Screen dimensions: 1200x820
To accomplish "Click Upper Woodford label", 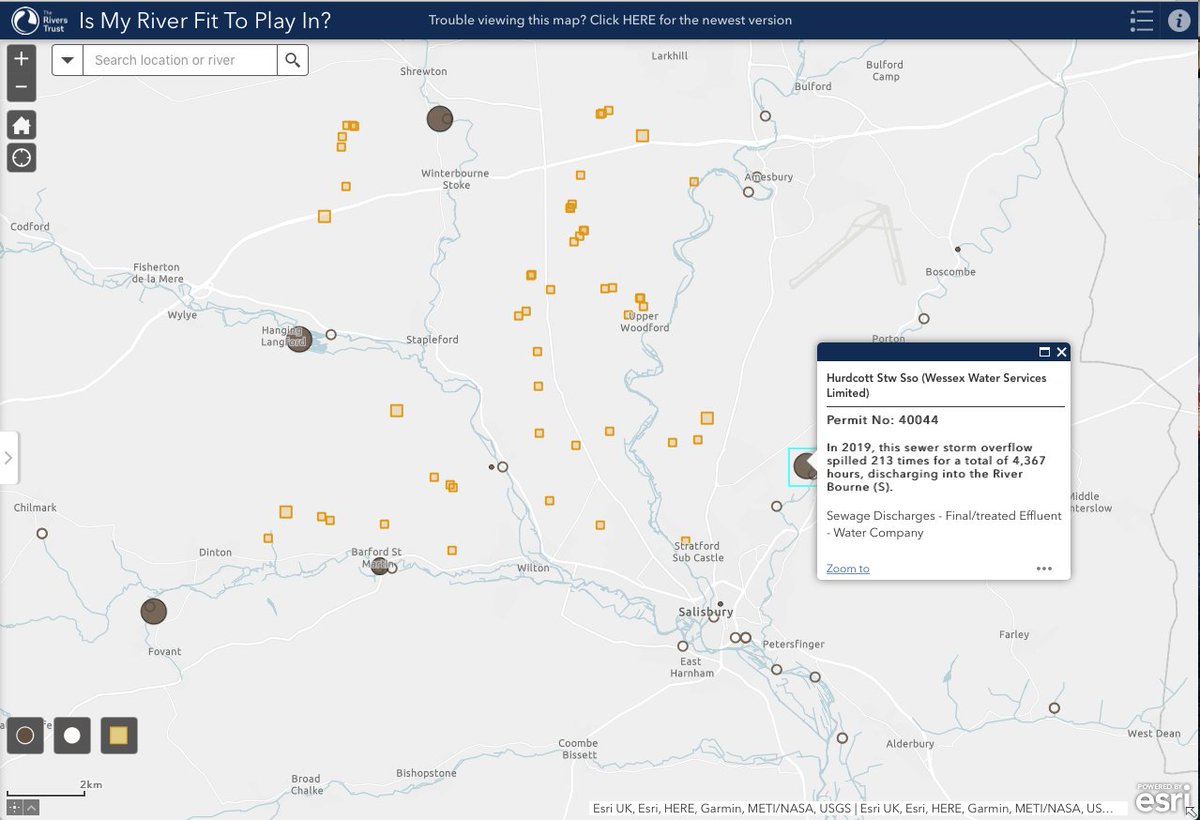I will click(644, 322).
